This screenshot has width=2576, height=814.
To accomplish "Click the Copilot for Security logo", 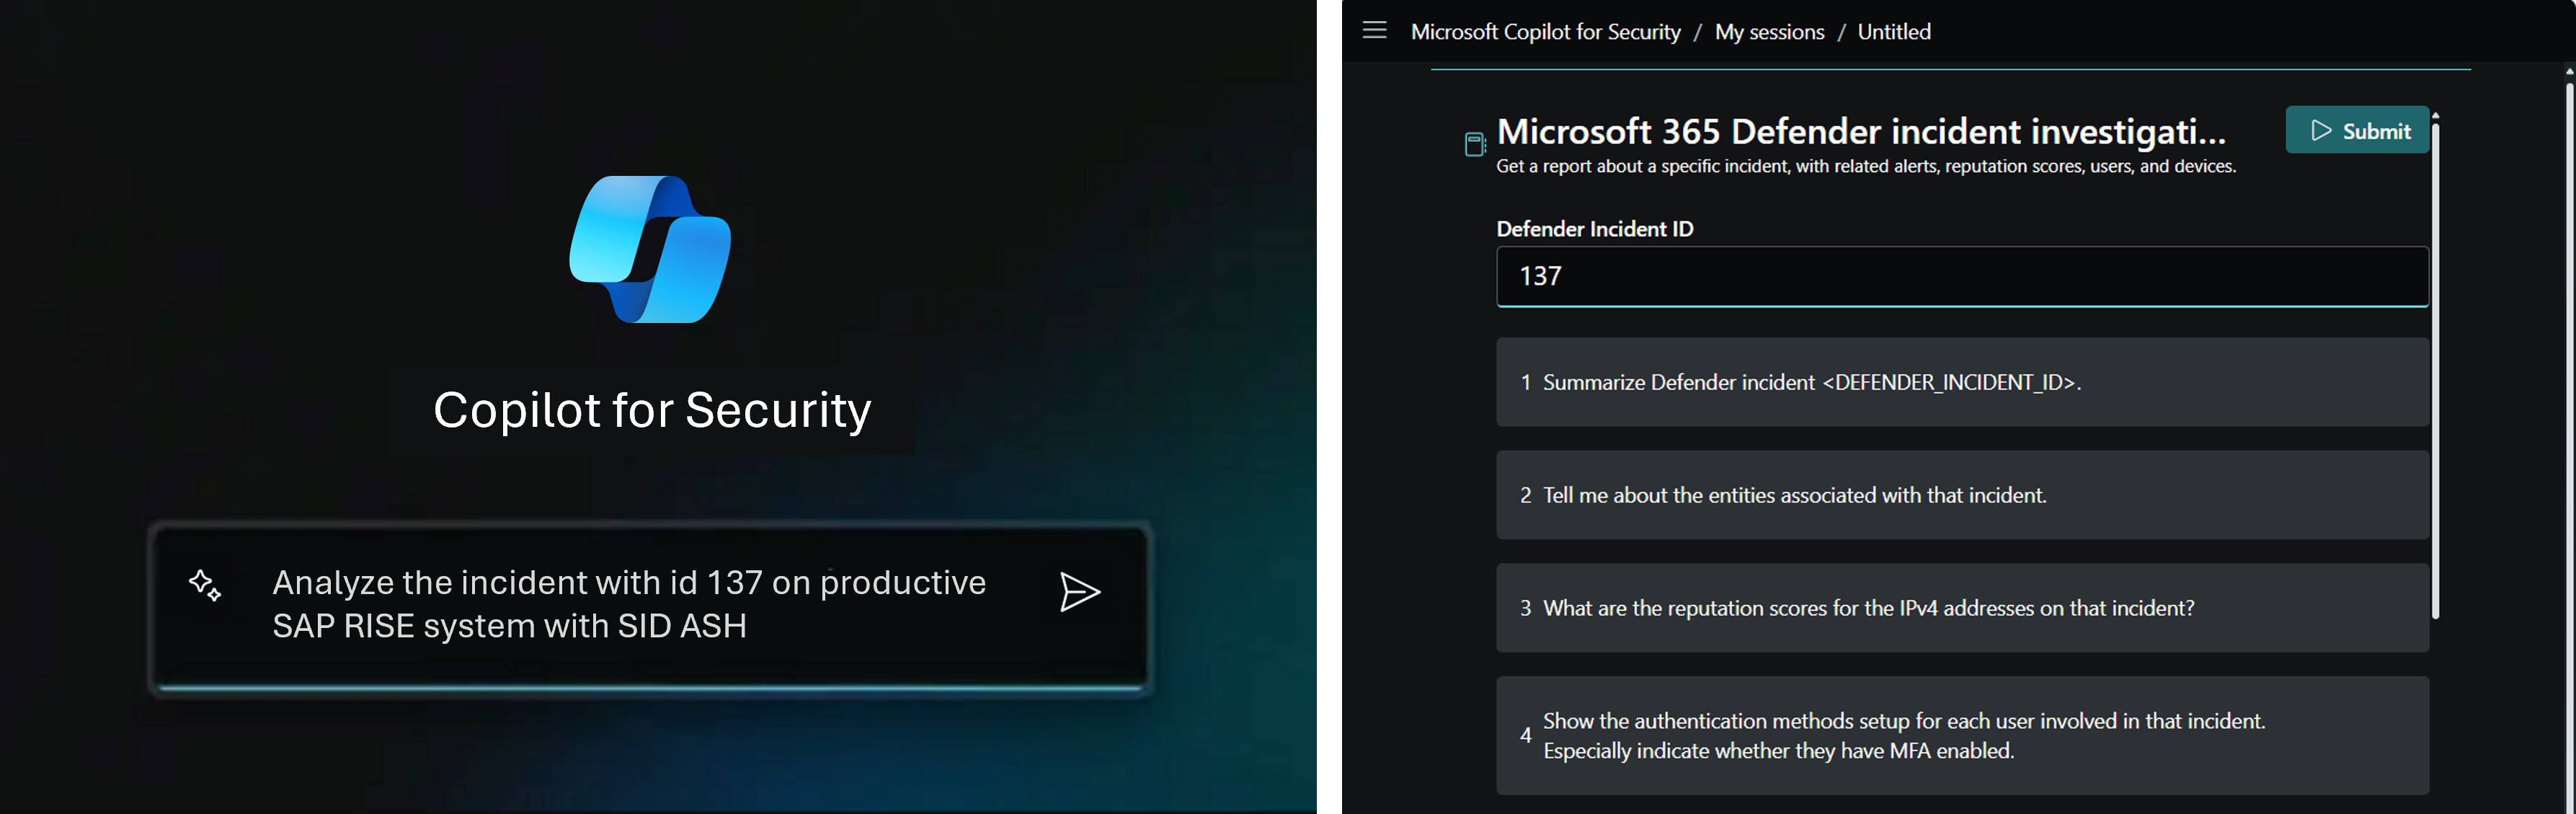I will (650, 249).
